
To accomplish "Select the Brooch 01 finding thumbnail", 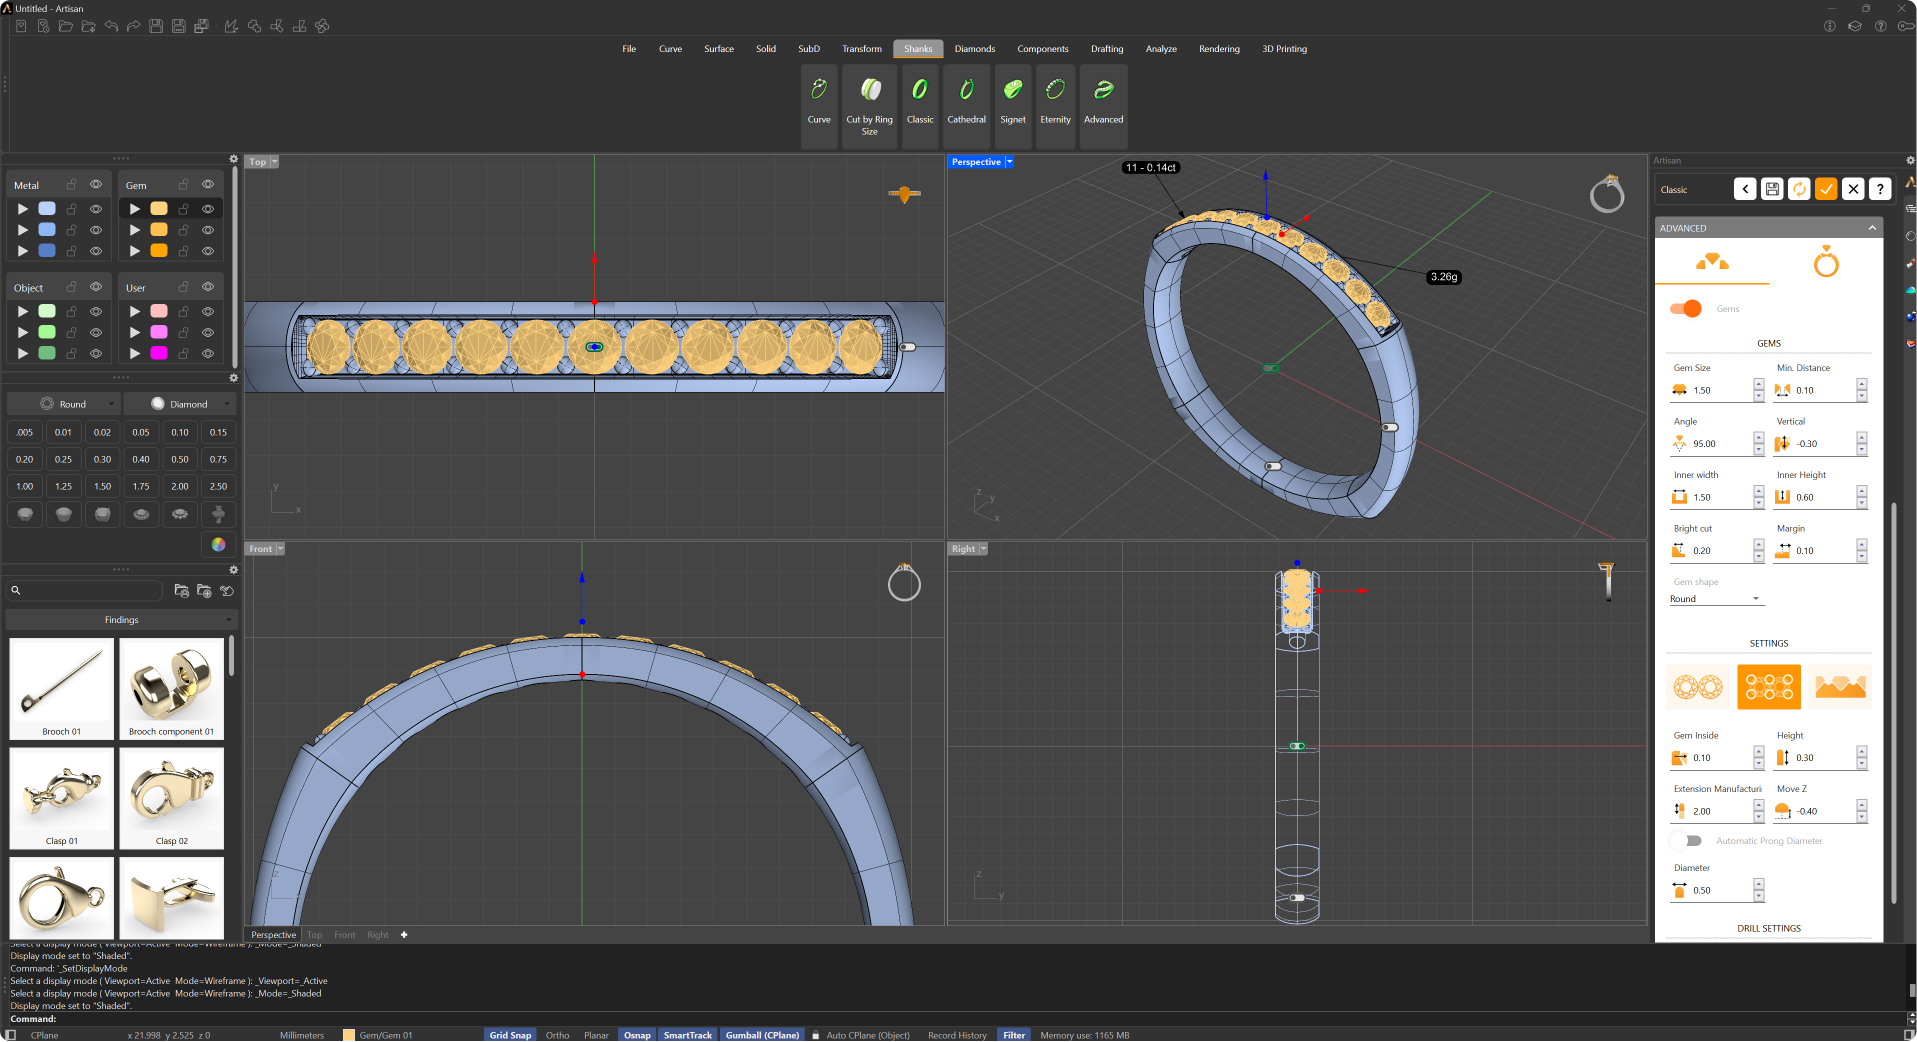I will pos(62,689).
